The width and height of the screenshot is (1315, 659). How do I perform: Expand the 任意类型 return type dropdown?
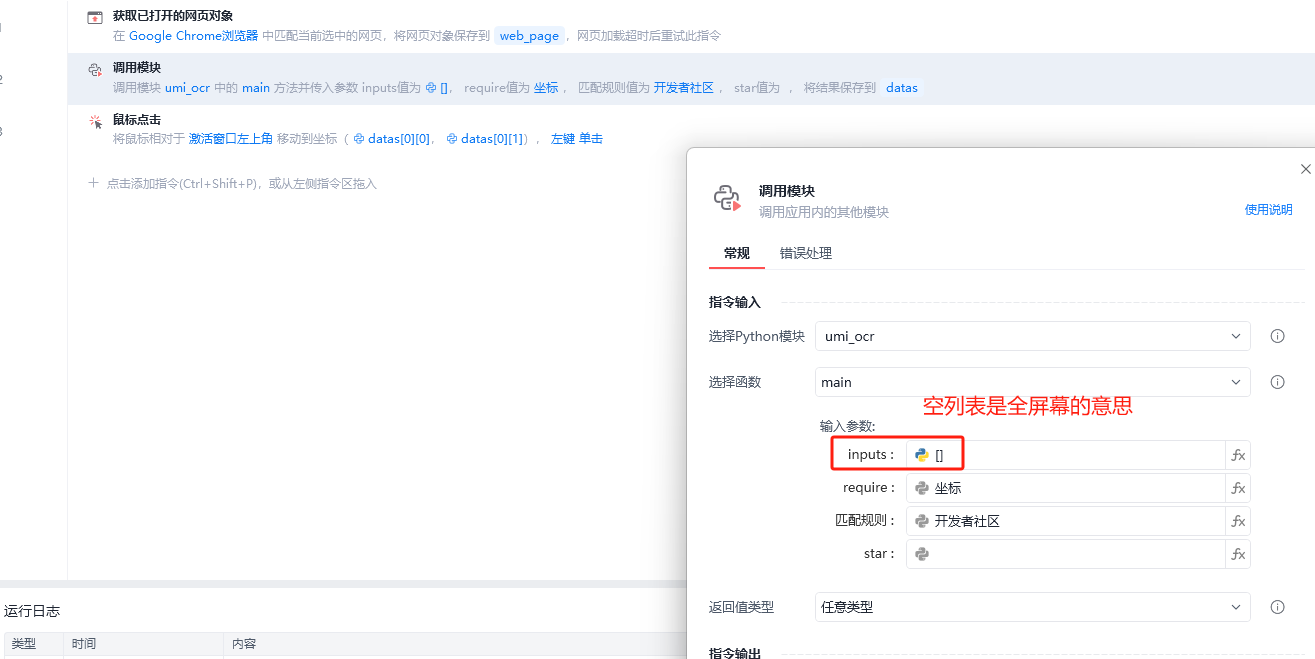[x=1032, y=607]
